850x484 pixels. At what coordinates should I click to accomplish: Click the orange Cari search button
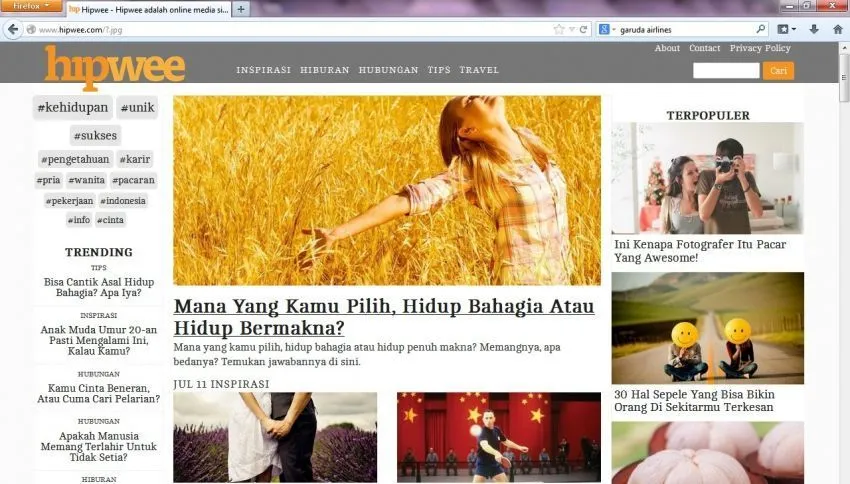[778, 70]
